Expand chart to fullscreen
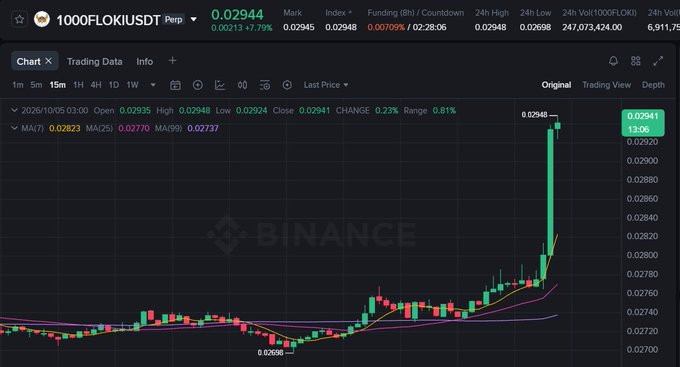This screenshot has width=680, height=367. [x=658, y=61]
